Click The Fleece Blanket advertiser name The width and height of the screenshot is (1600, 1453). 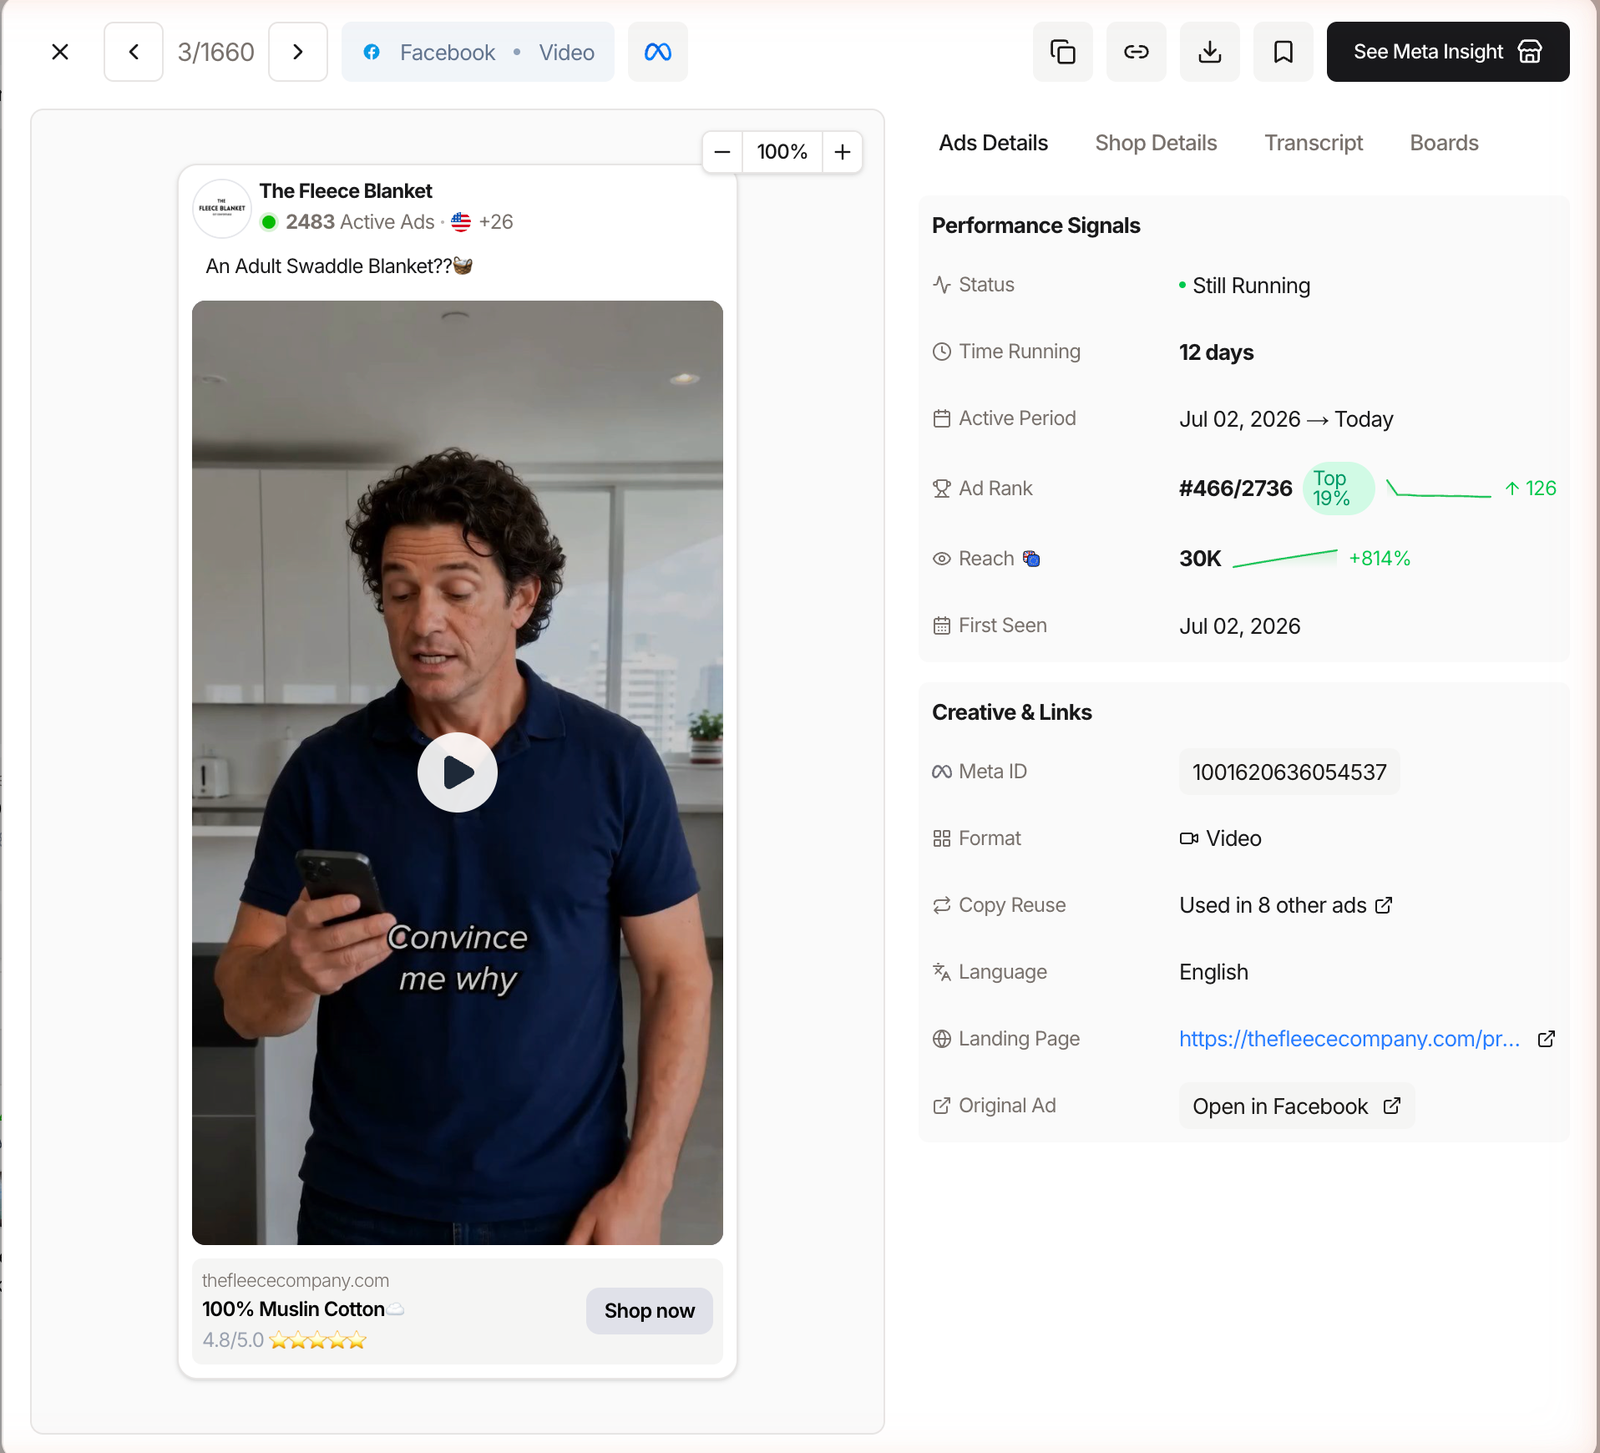click(x=346, y=191)
